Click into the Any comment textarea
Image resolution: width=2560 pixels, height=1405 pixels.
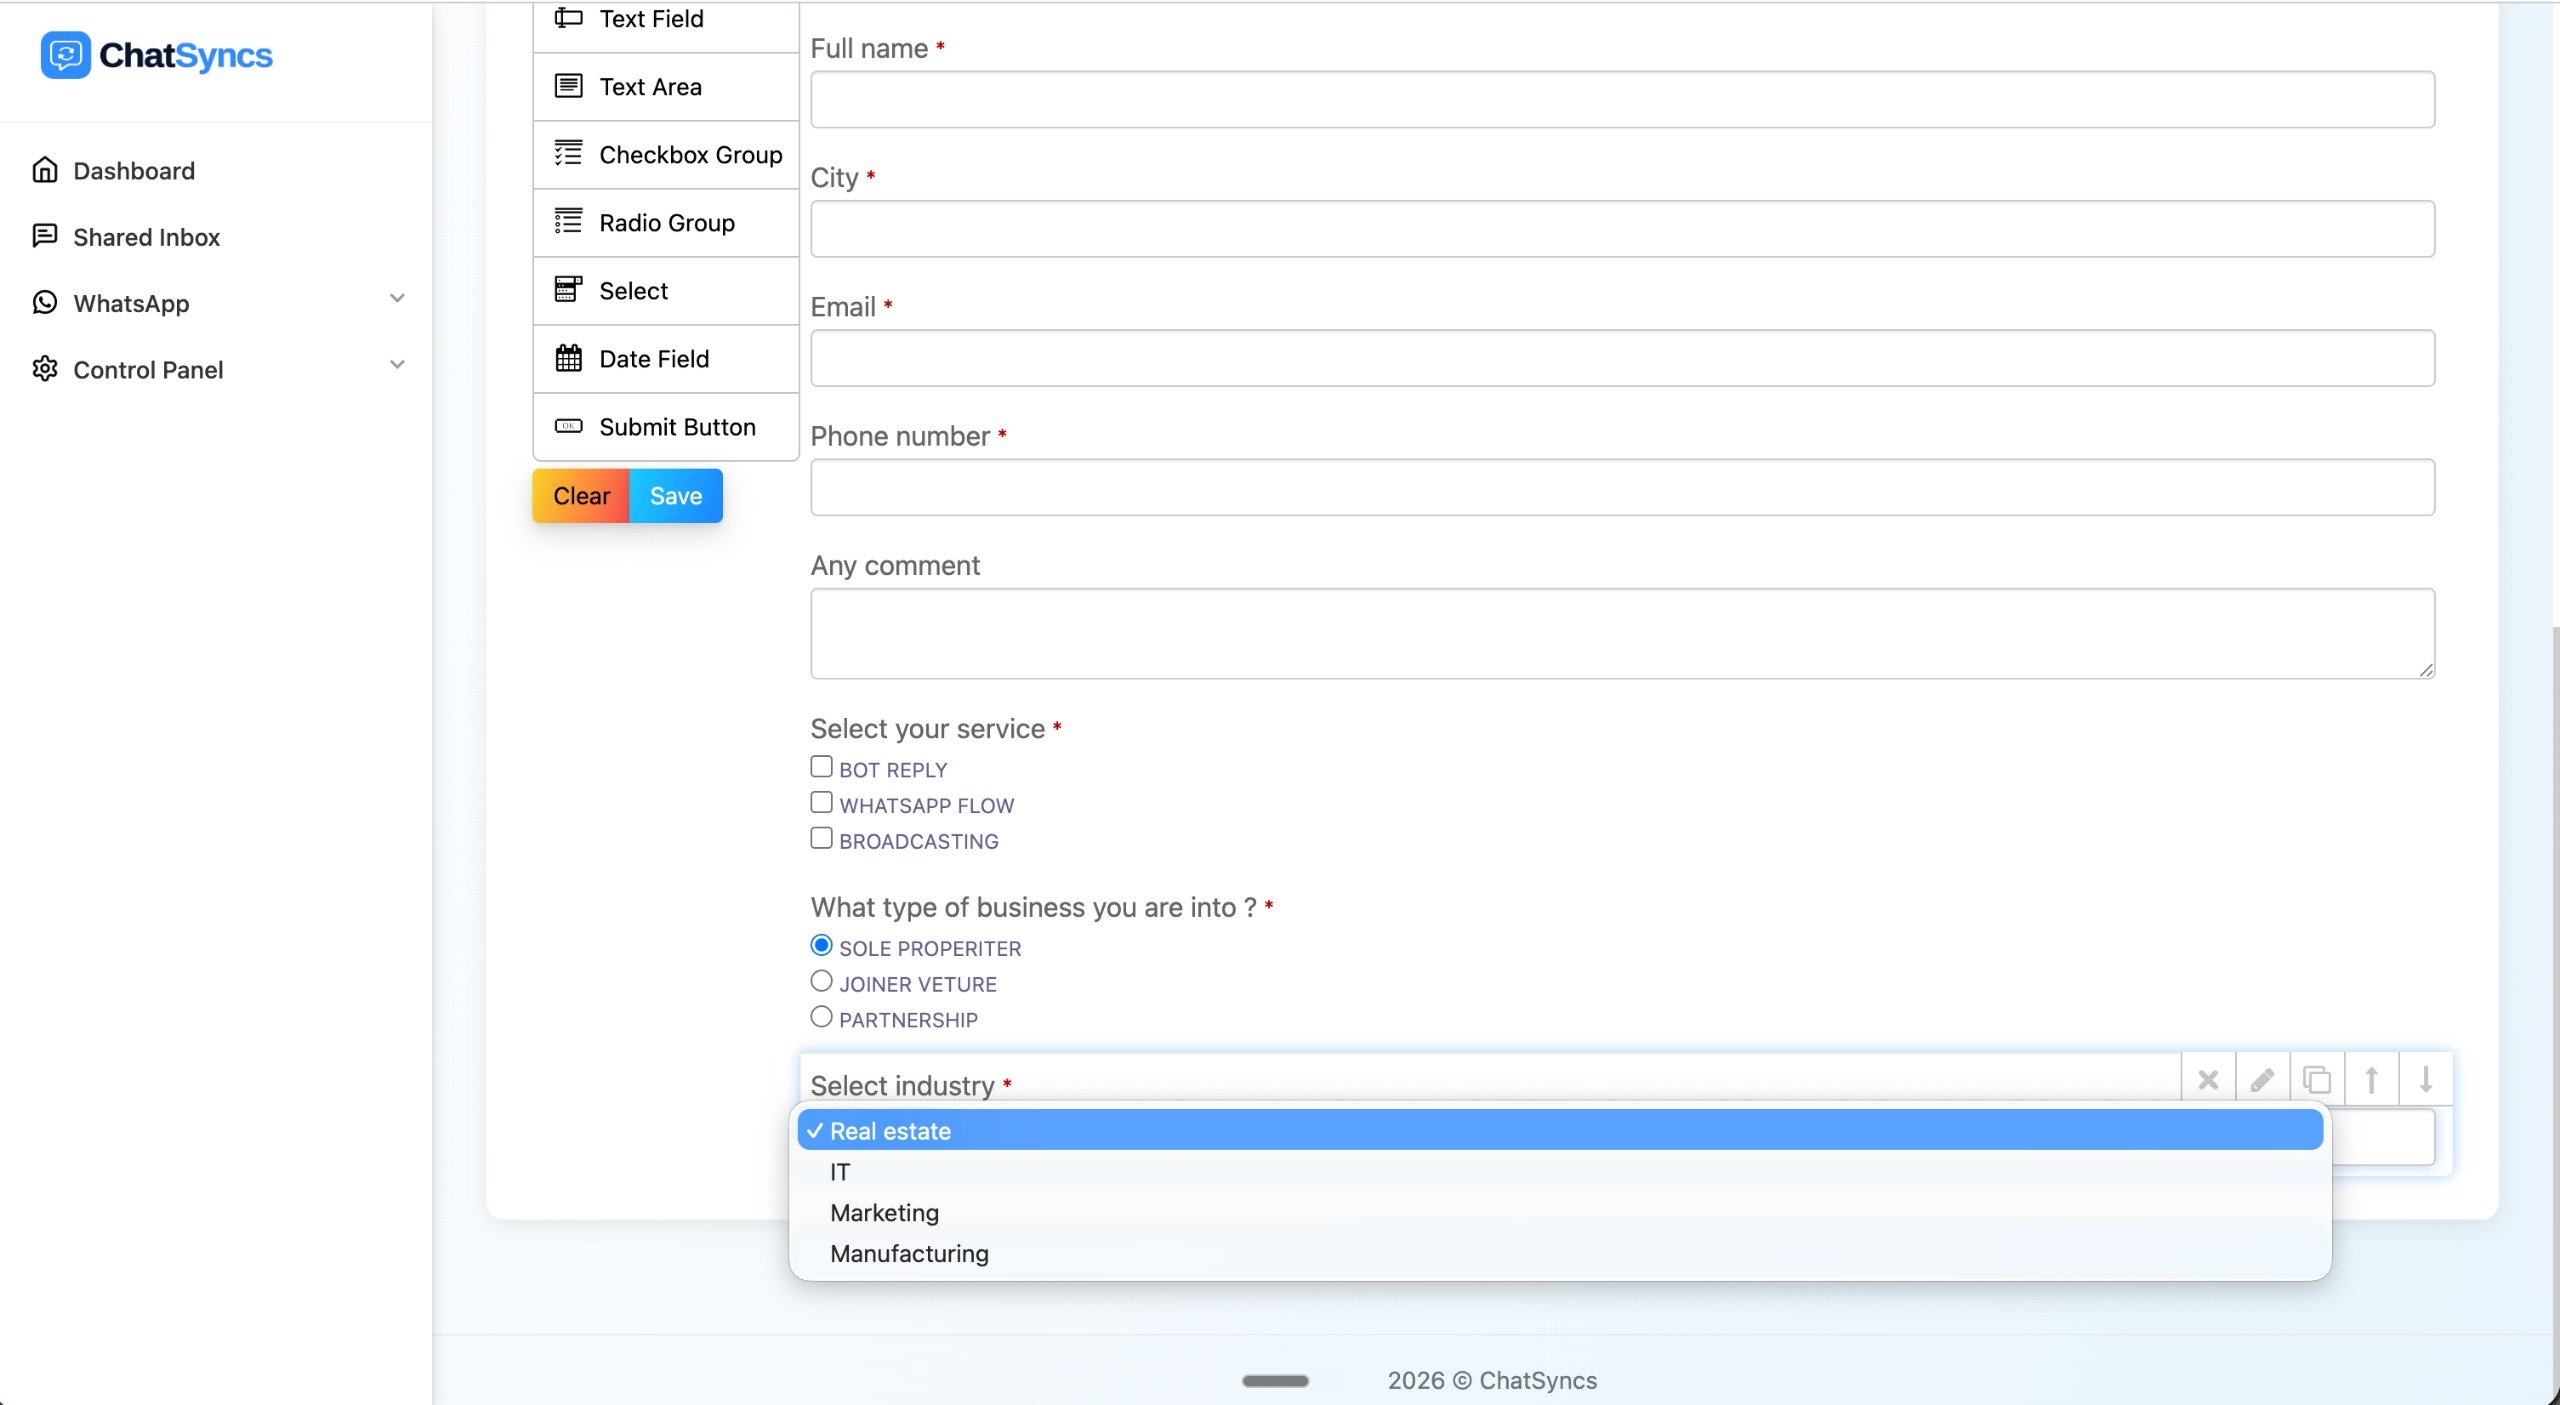[1622, 633]
